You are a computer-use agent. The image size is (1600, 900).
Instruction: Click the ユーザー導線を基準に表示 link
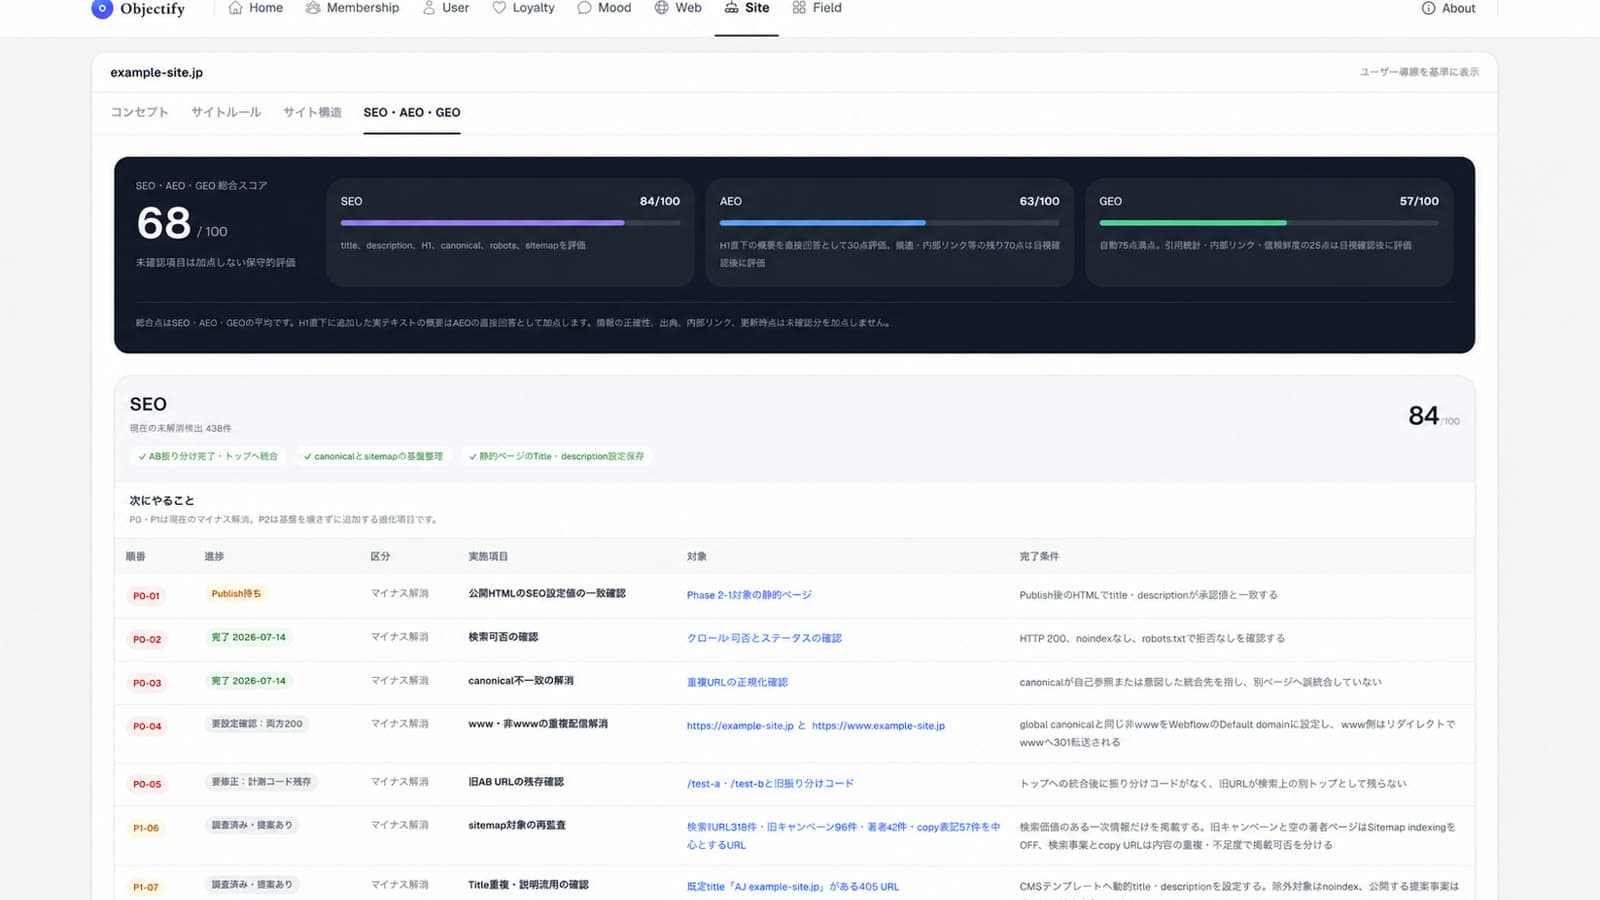click(x=1419, y=72)
